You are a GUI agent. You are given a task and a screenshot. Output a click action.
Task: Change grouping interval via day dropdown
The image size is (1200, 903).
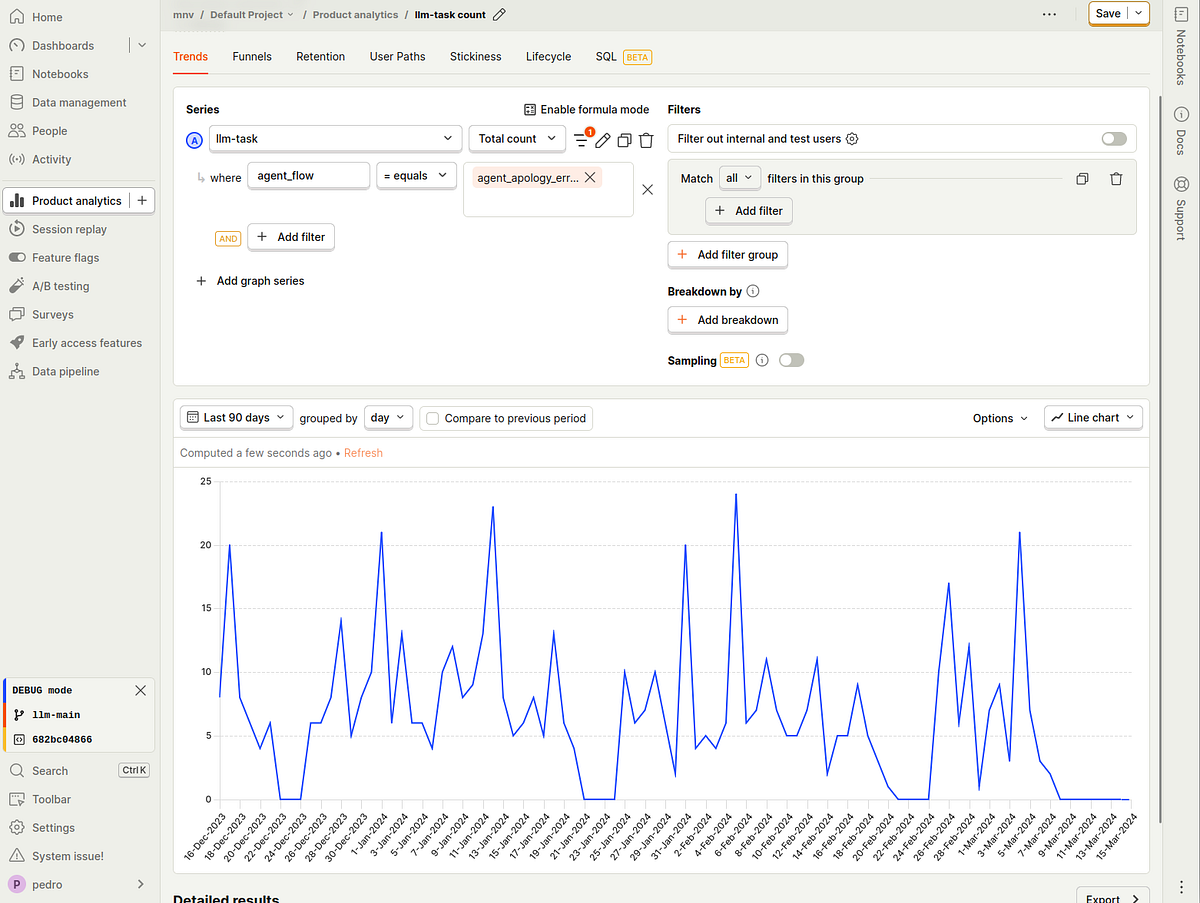pyautogui.click(x=388, y=417)
